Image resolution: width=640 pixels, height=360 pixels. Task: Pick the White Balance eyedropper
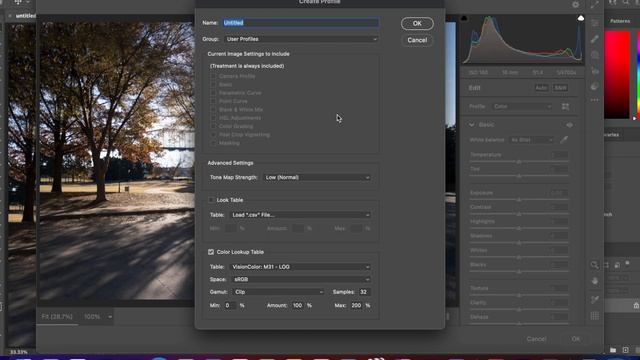564,140
